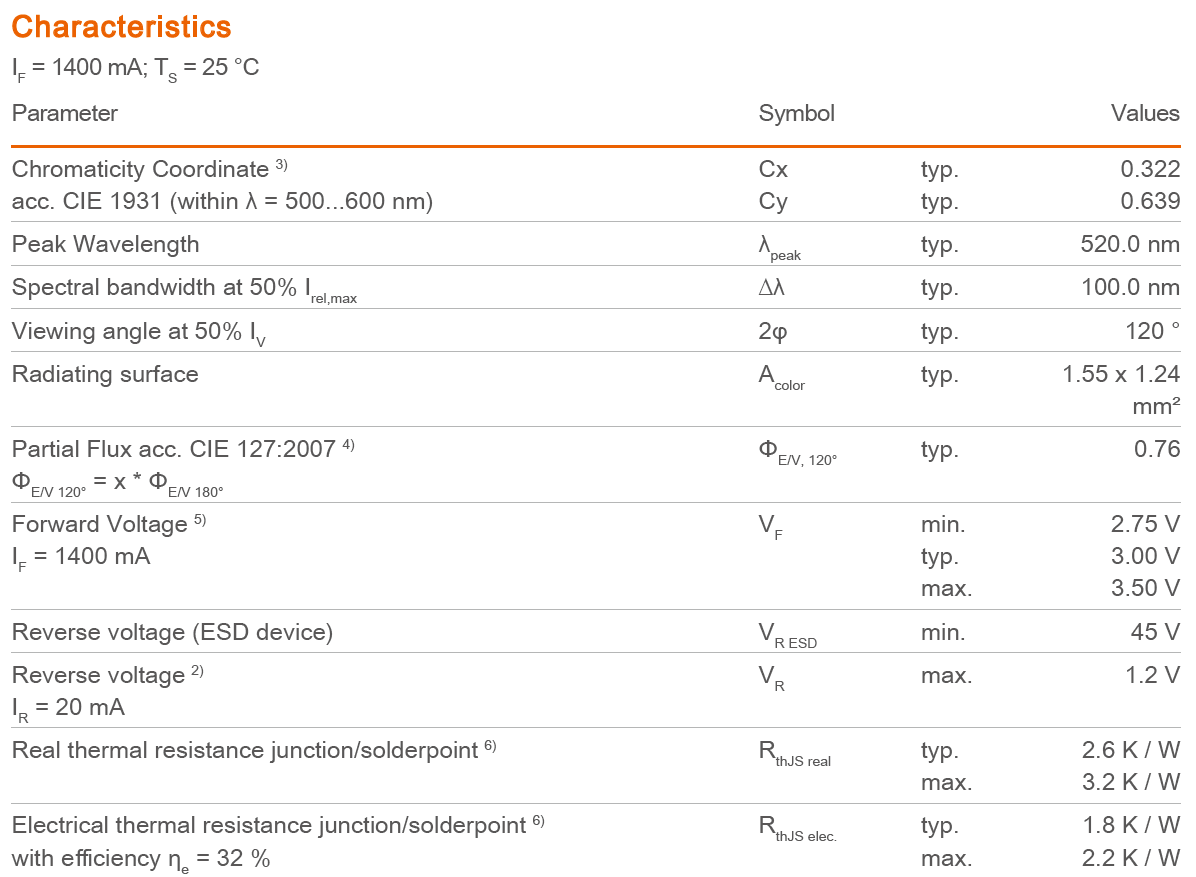This screenshot has height=877, width=1196.
Task: Click the Characteristics heading
Action: click(121, 27)
